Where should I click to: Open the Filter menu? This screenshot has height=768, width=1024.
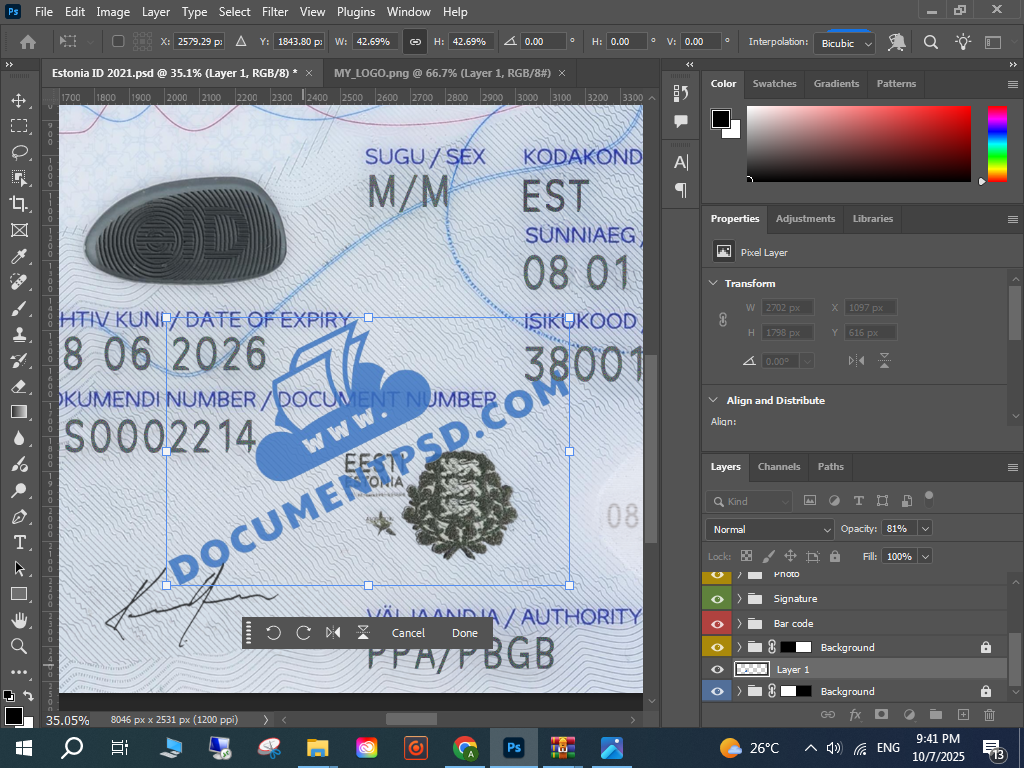(x=276, y=12)
